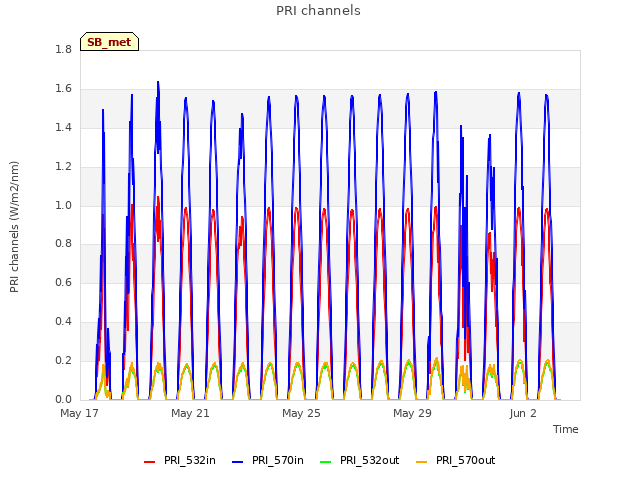Screen dimensions: 640x480
Task: Click the green PRI_532out legend swatch
Action: pos(326,462)
